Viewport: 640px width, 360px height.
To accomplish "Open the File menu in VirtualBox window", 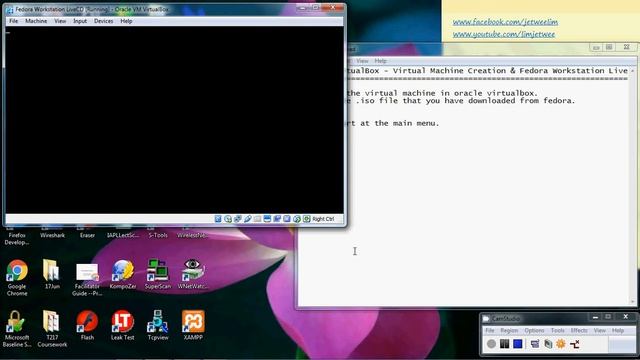I will pos(13,21).
